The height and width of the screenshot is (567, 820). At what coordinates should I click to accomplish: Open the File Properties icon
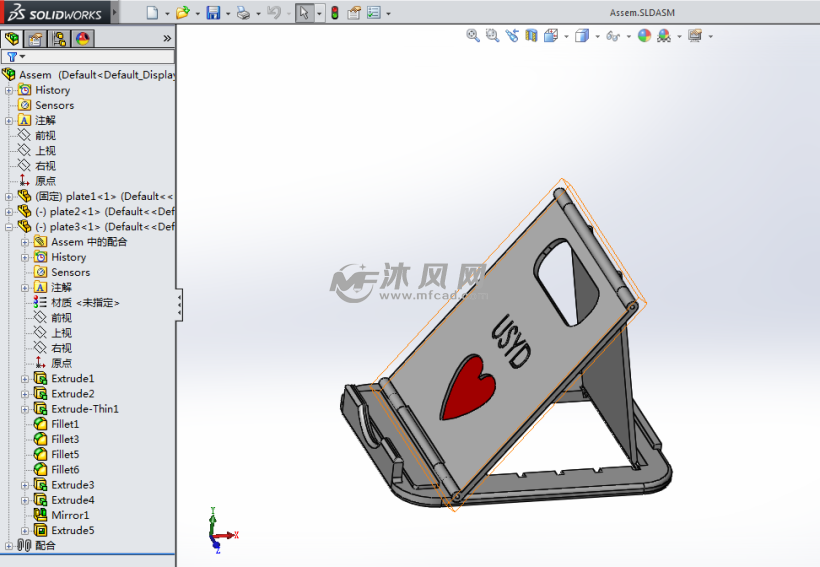[x=354, y=13]
